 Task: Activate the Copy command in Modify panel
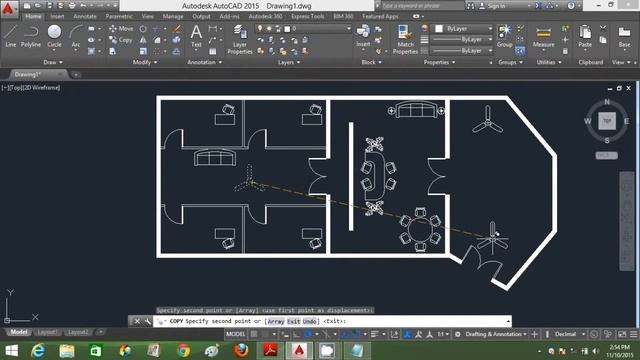click(121, 40)
